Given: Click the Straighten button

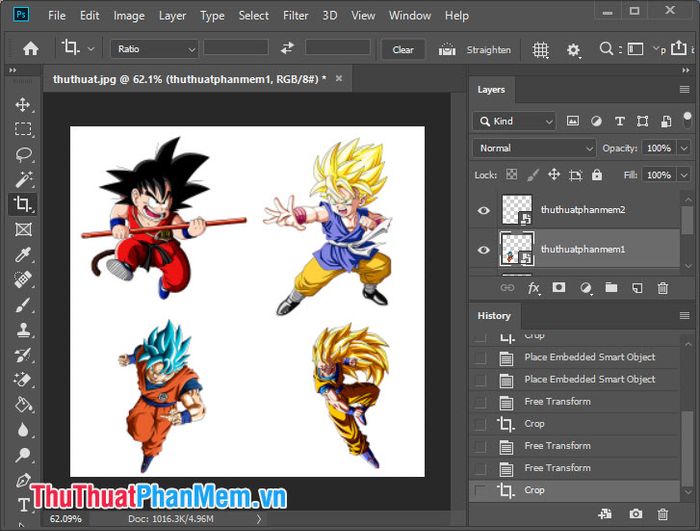Looking at the screenshot, I should tap(488, 50).
